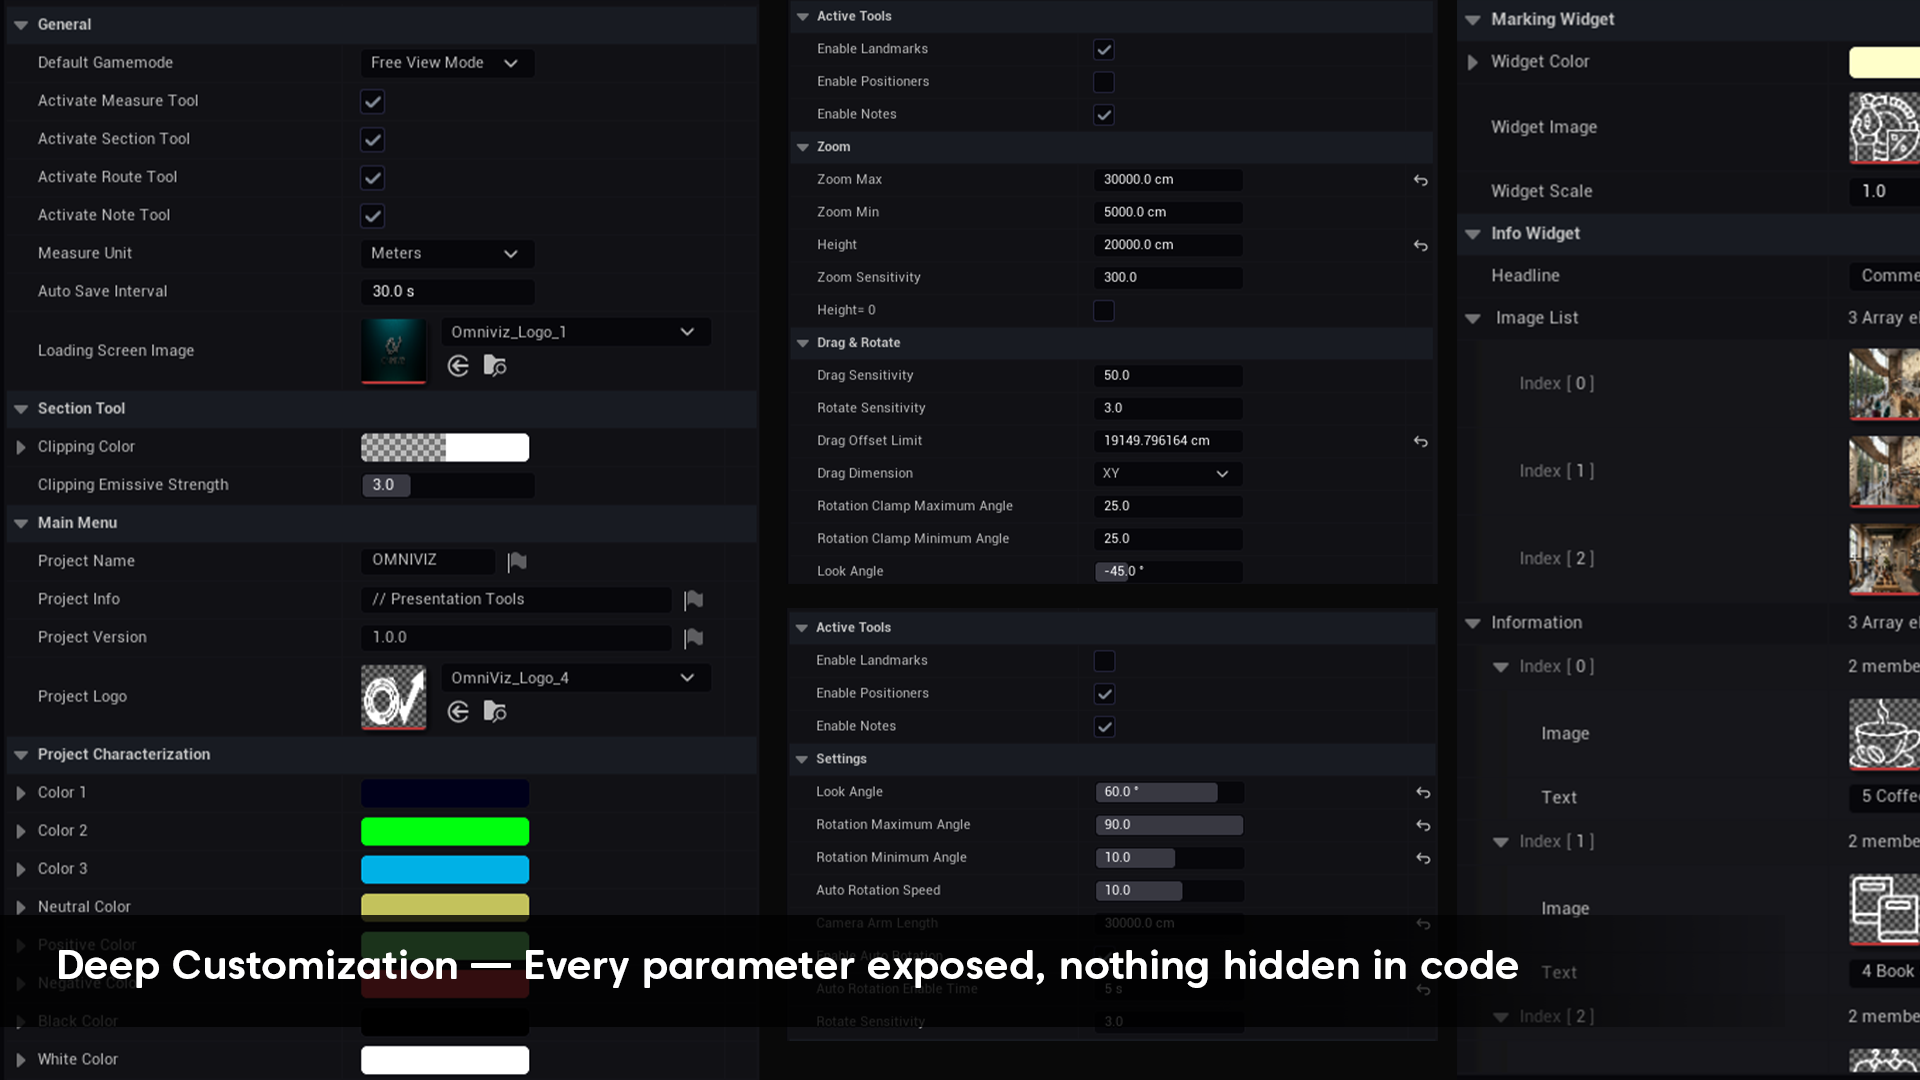The height and width of the screenshot is (1080, 1920).
Task: Check the unchecked Enable Landmarks box
Action: pos(1104,661)
